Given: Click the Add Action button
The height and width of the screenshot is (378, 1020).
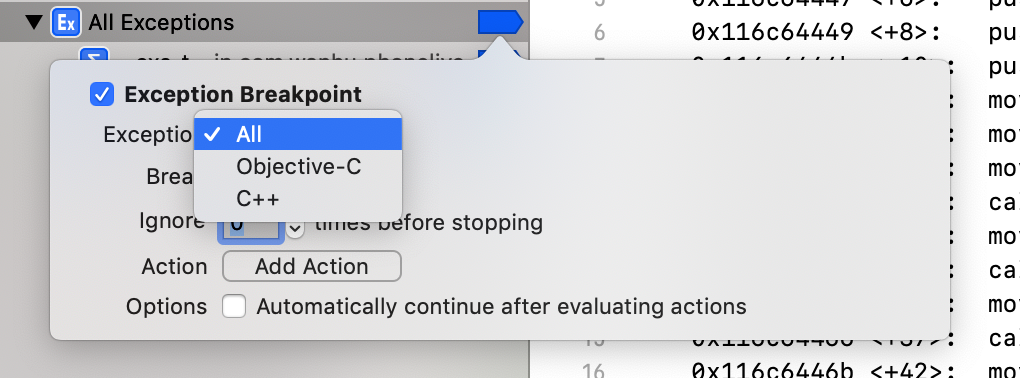Looking at the screenshot, I should [x=312, y=266].
